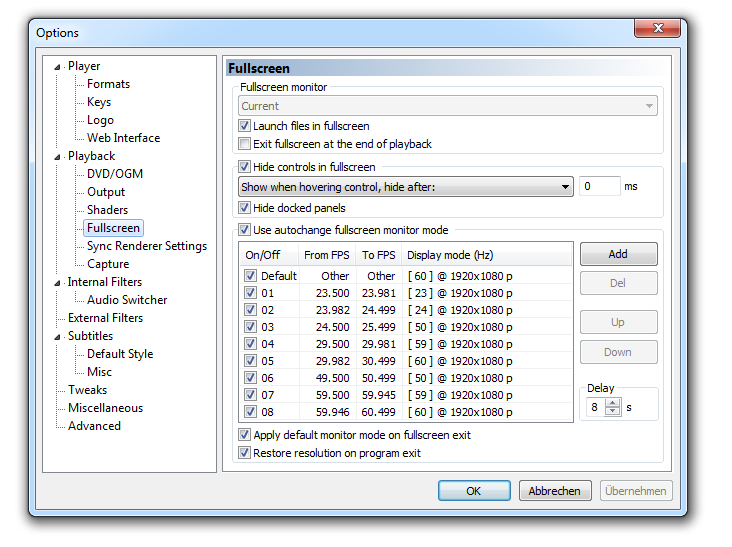Uncheck mode row 06 checkbox
Screen dimensions: 732x547
coord(250,378)
